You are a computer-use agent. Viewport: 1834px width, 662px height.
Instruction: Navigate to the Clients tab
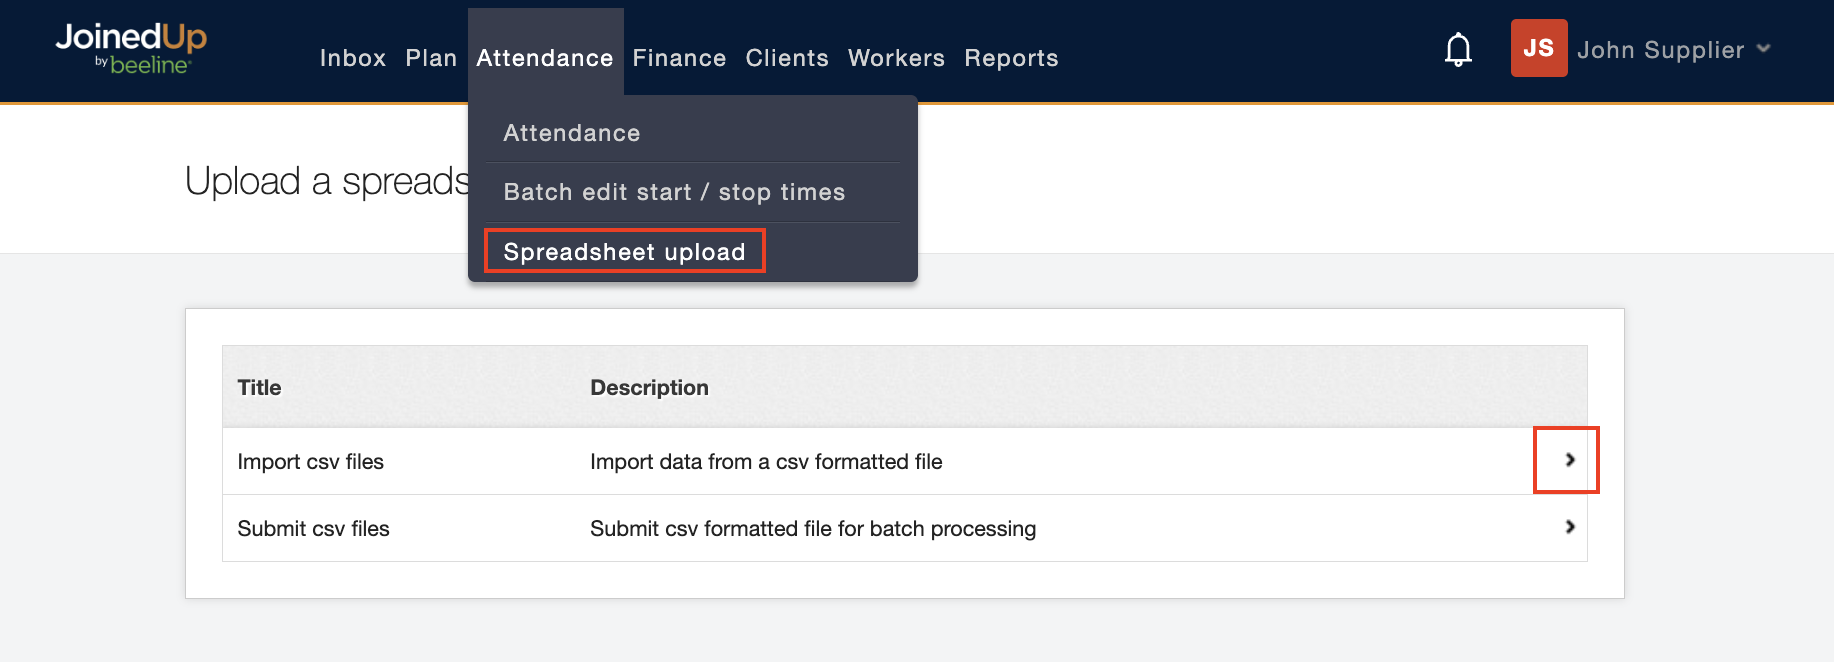coord(787,58)
